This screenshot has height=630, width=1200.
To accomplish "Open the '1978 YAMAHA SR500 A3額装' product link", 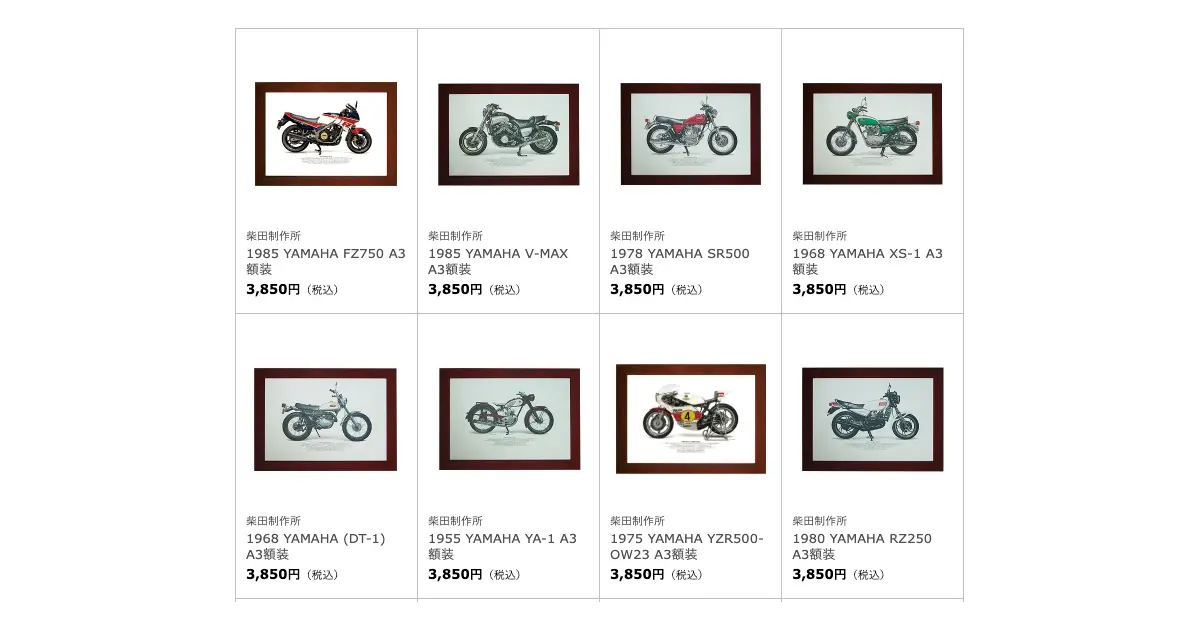I will (680, 261).
